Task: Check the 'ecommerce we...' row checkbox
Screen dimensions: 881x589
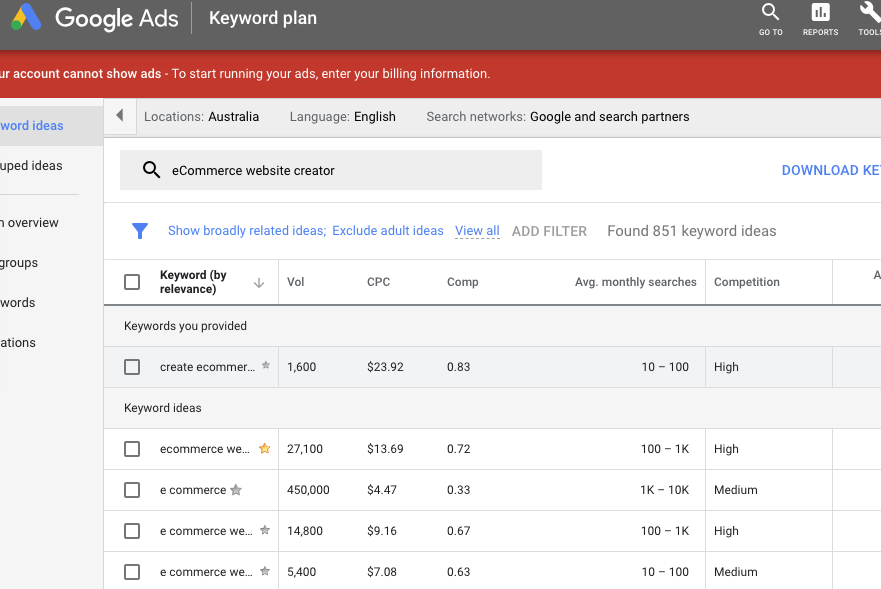Action: [x=132, y=449]
